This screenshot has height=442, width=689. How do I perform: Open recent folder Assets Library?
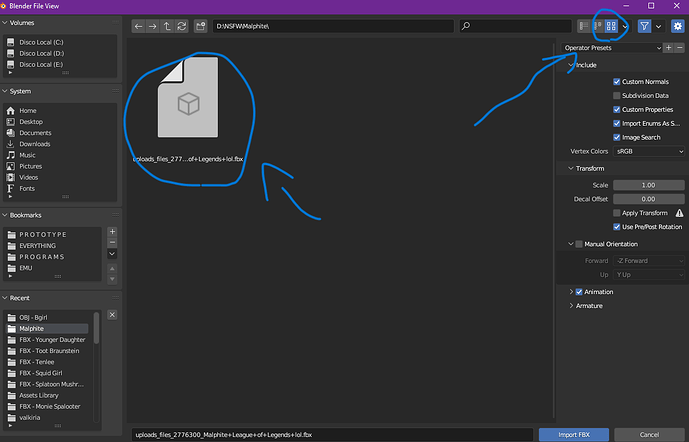tap(39, 395)
